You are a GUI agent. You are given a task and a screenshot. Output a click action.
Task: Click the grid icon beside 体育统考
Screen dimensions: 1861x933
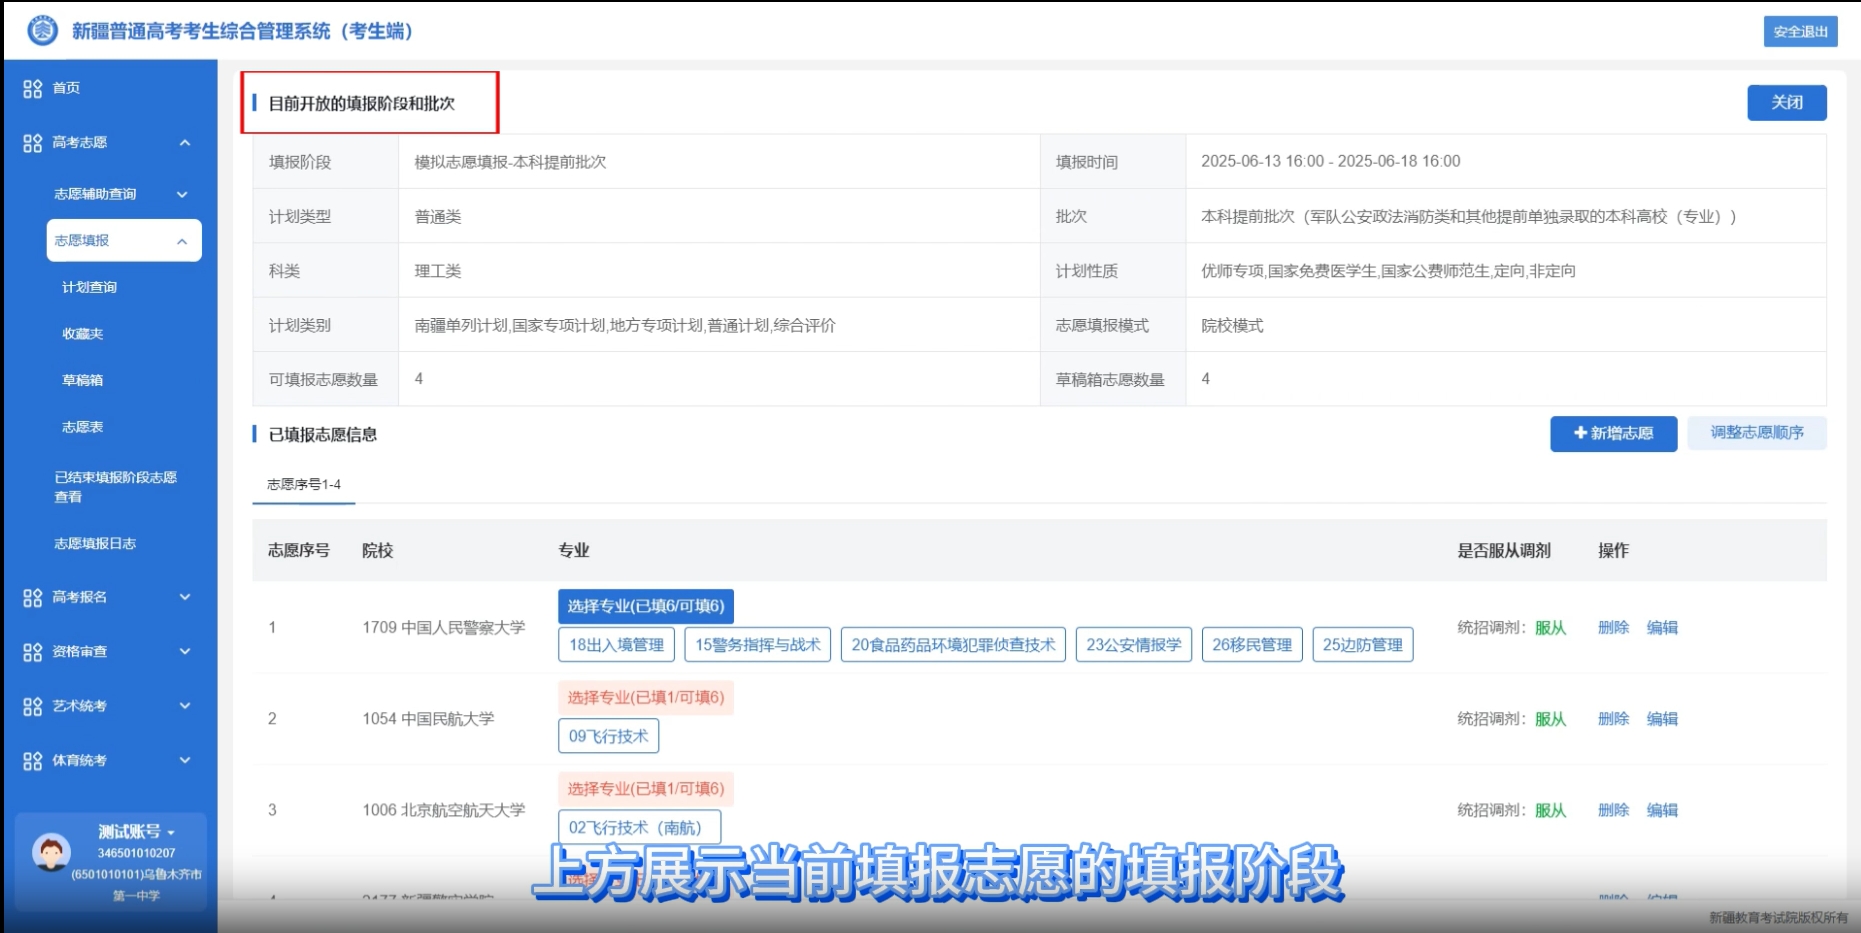[32, 761]
